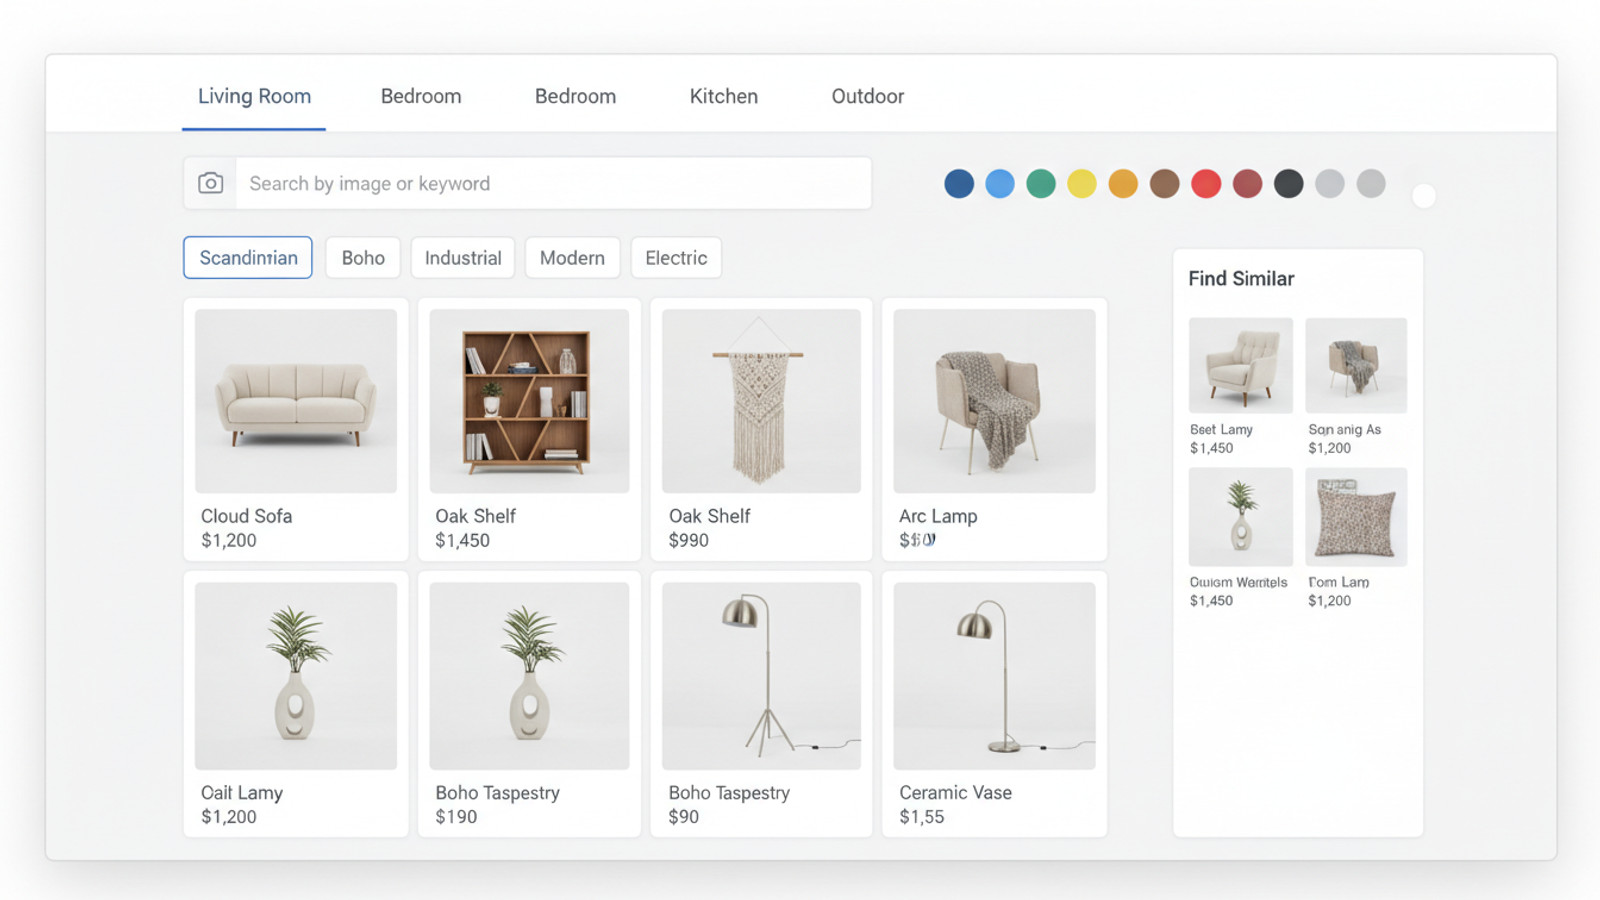Click the 'Ceramic Vase' product name
This screenshot has height=900, width=1600.
coord(955,793)
